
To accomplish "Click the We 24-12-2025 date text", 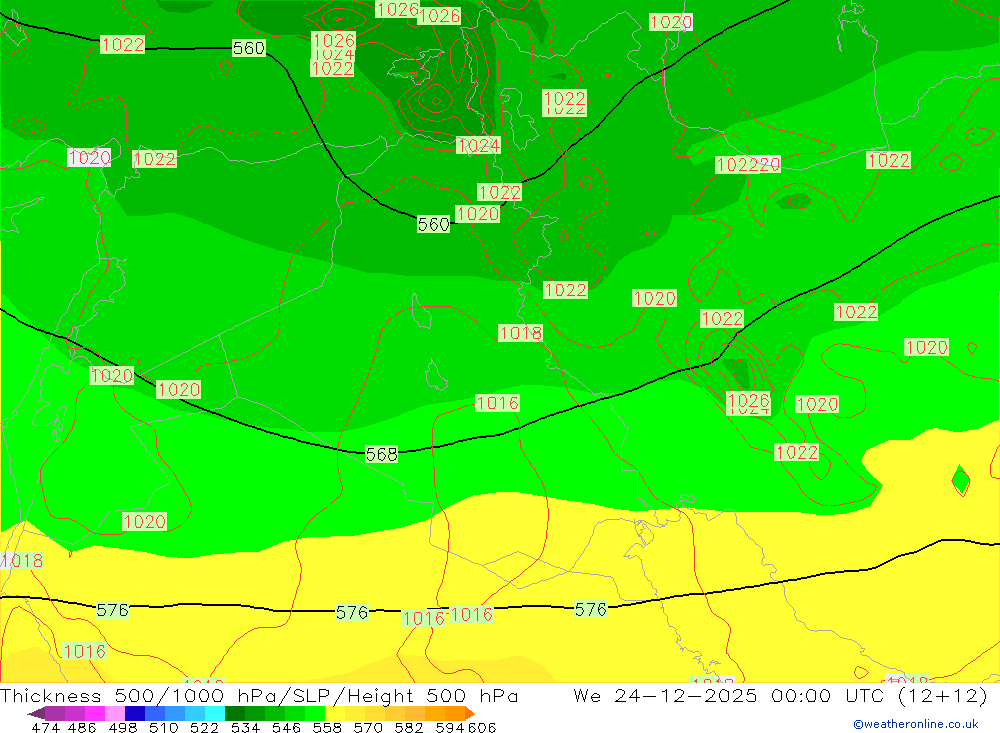I will pyautogui.click(x=665, y=695).
